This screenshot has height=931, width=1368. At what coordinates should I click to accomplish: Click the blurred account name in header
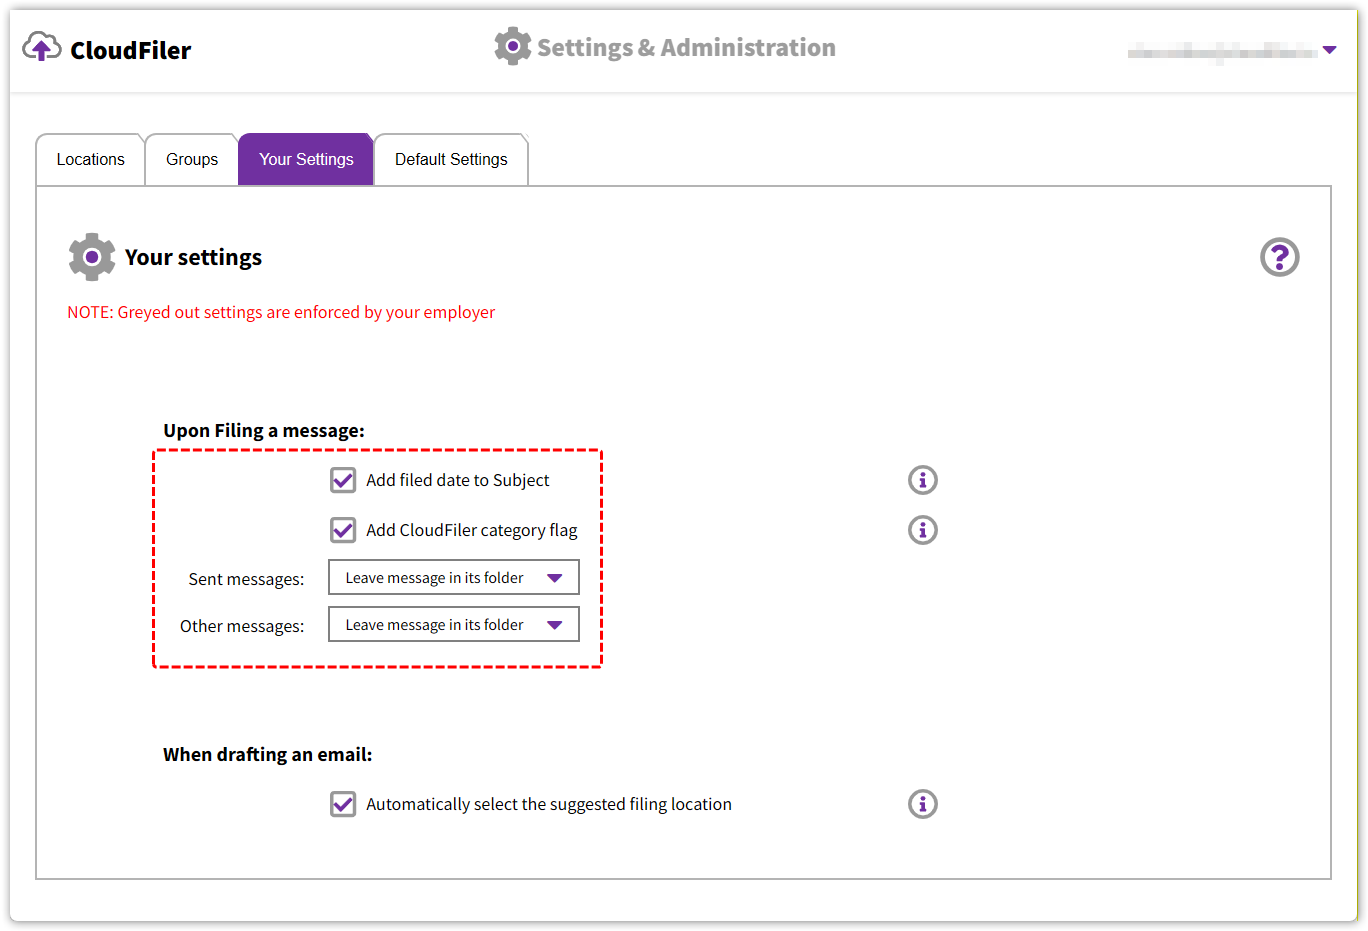tap(1222, 51)
